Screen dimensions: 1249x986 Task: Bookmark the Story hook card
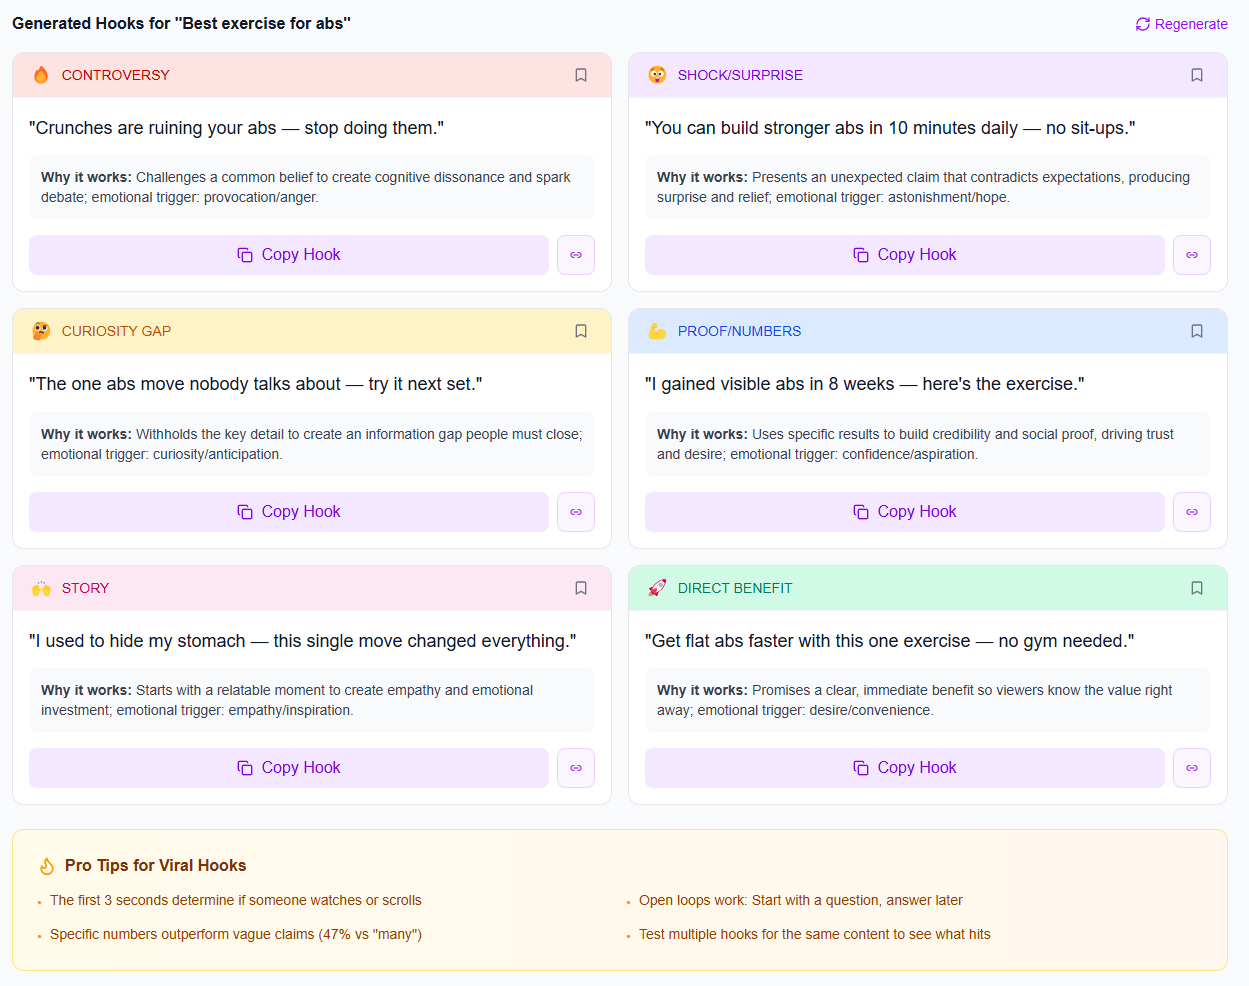coord(581,588)
